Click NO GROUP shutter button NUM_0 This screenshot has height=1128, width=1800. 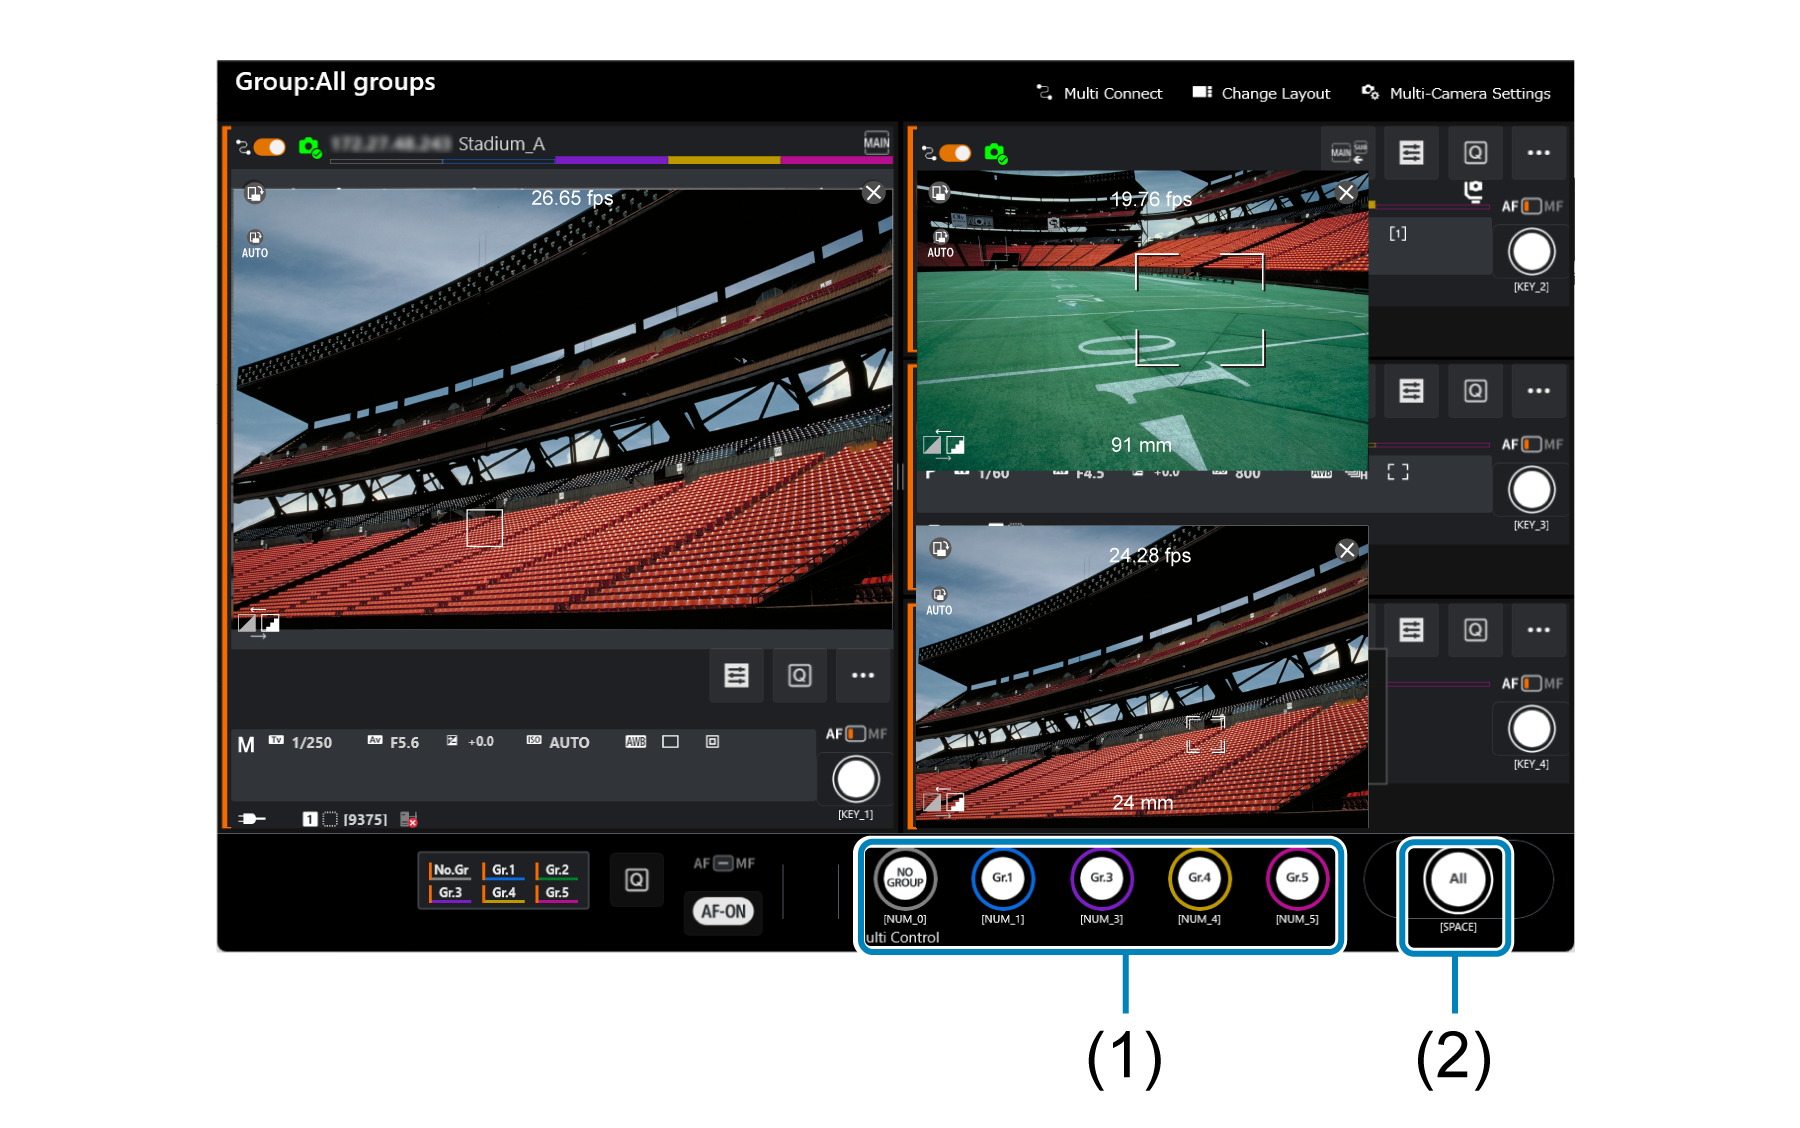coord(905,878)
